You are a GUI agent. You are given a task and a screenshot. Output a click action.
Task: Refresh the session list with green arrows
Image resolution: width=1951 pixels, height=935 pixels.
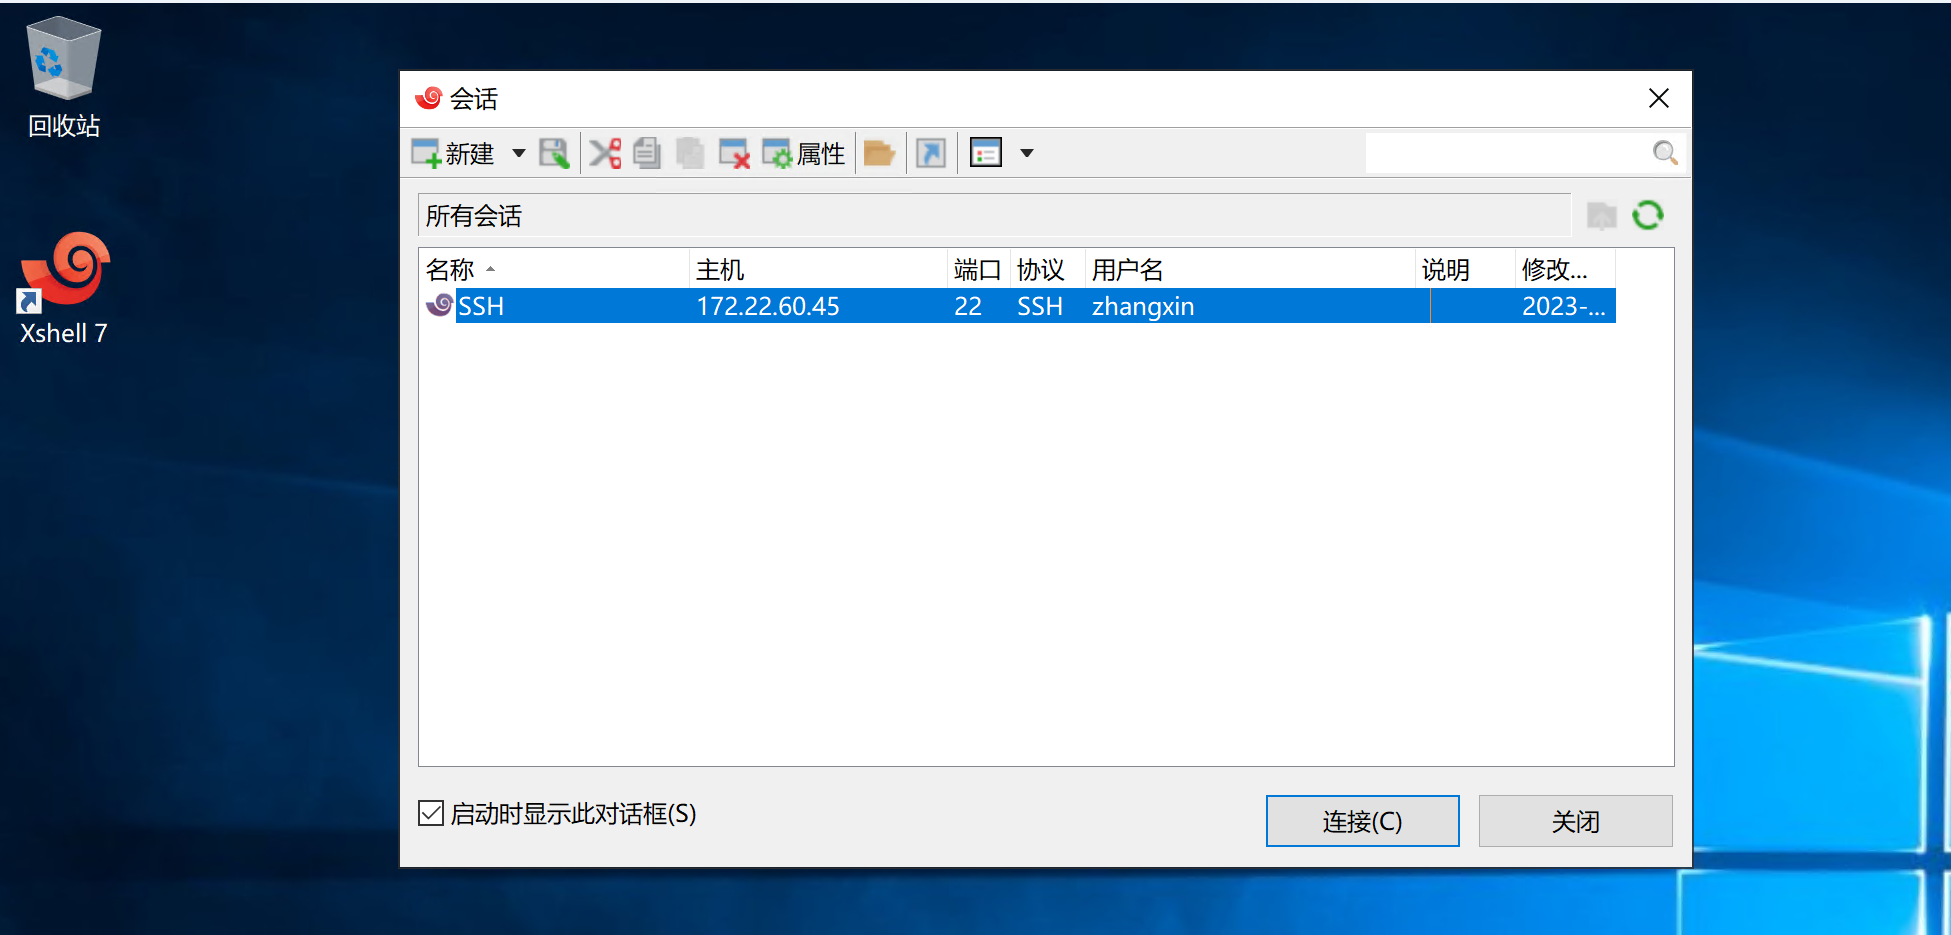[x=1648, y=216]
